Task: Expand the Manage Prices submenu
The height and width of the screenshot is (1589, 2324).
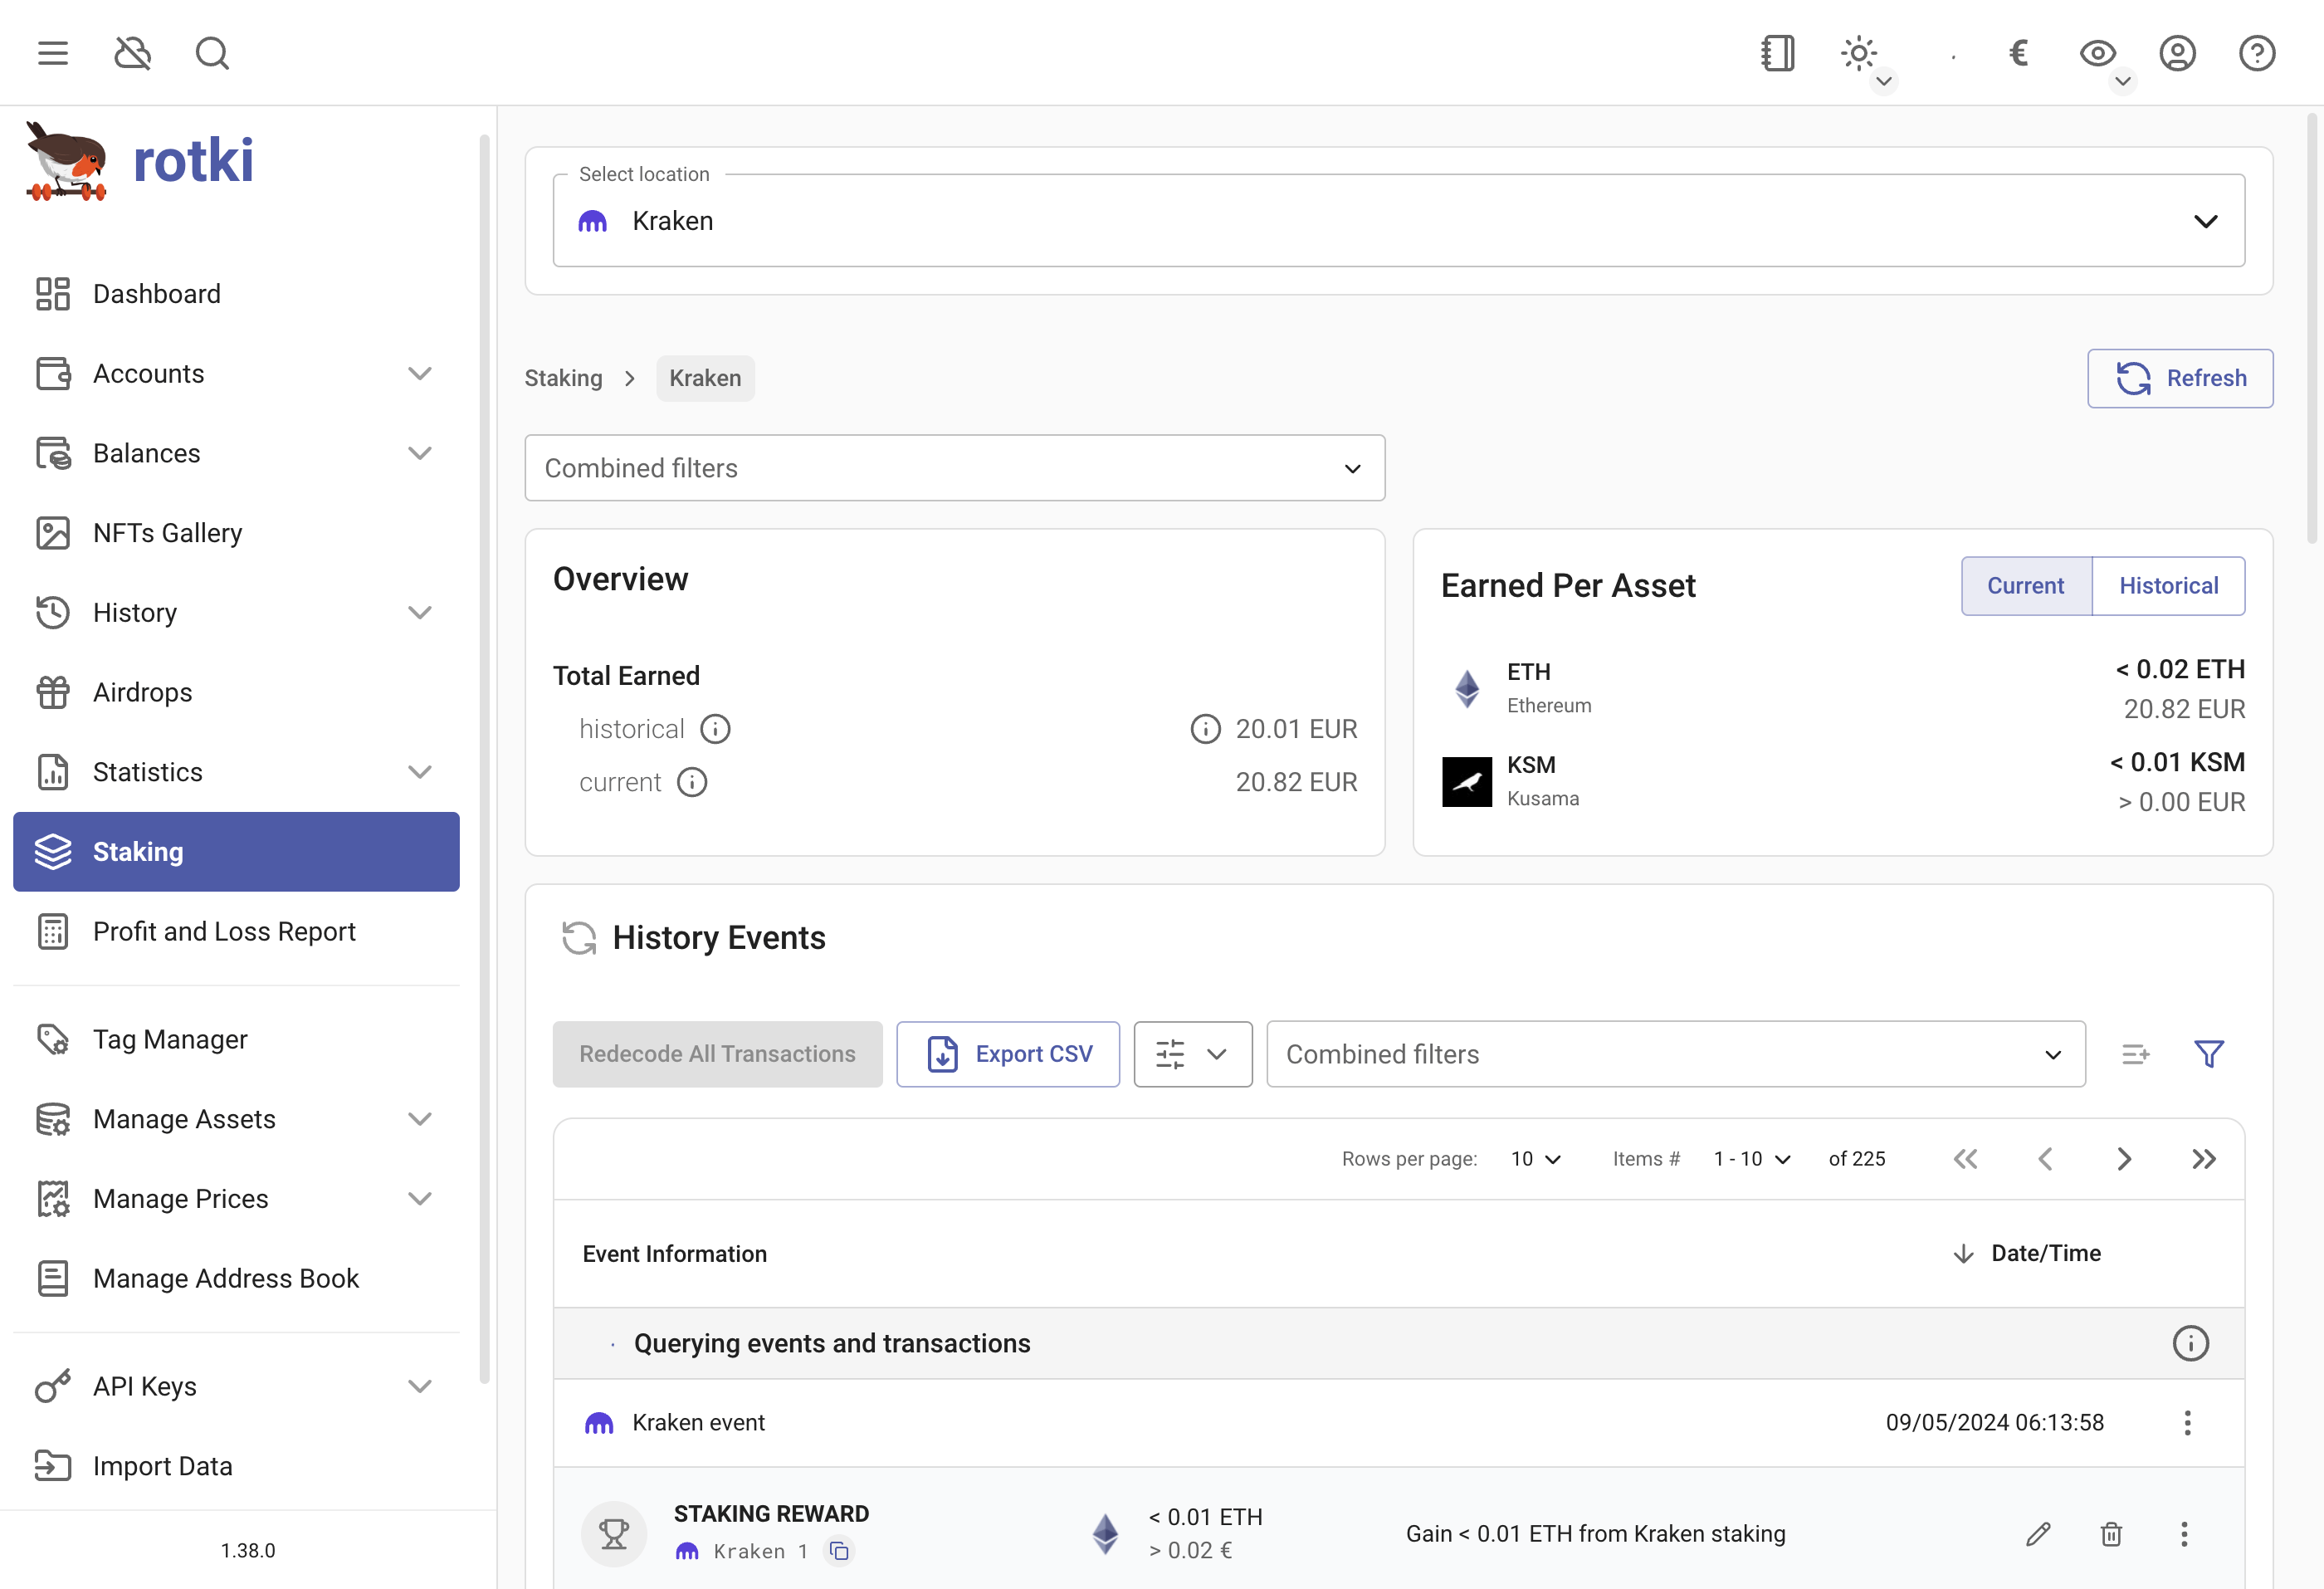Action: [x=420, y=1198]
